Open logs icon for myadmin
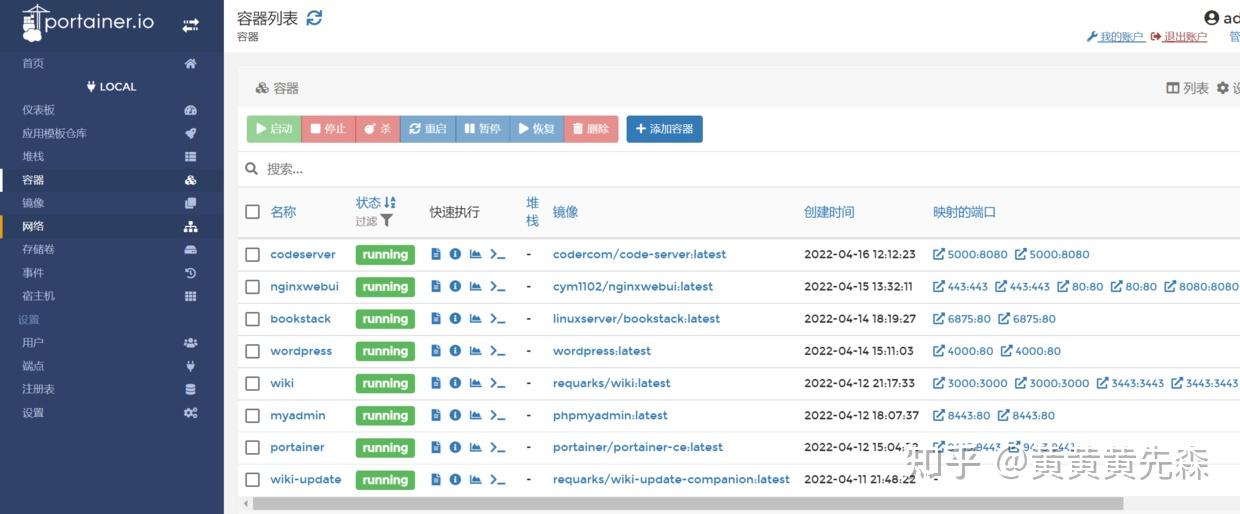Viewport: 1240px width, 514px height. tap(436, 415)
